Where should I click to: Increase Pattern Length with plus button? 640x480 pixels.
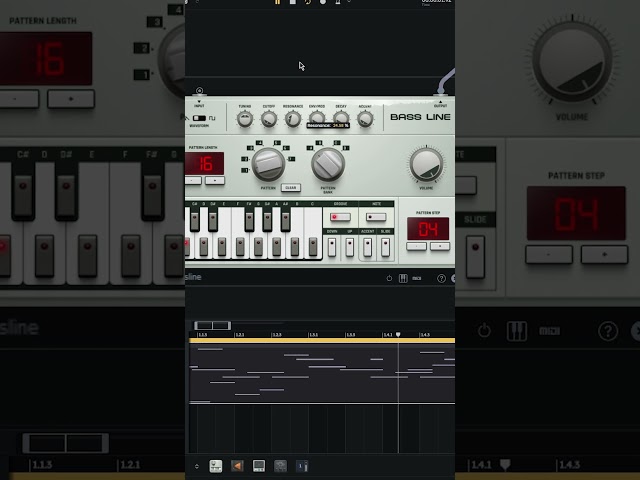215,180
